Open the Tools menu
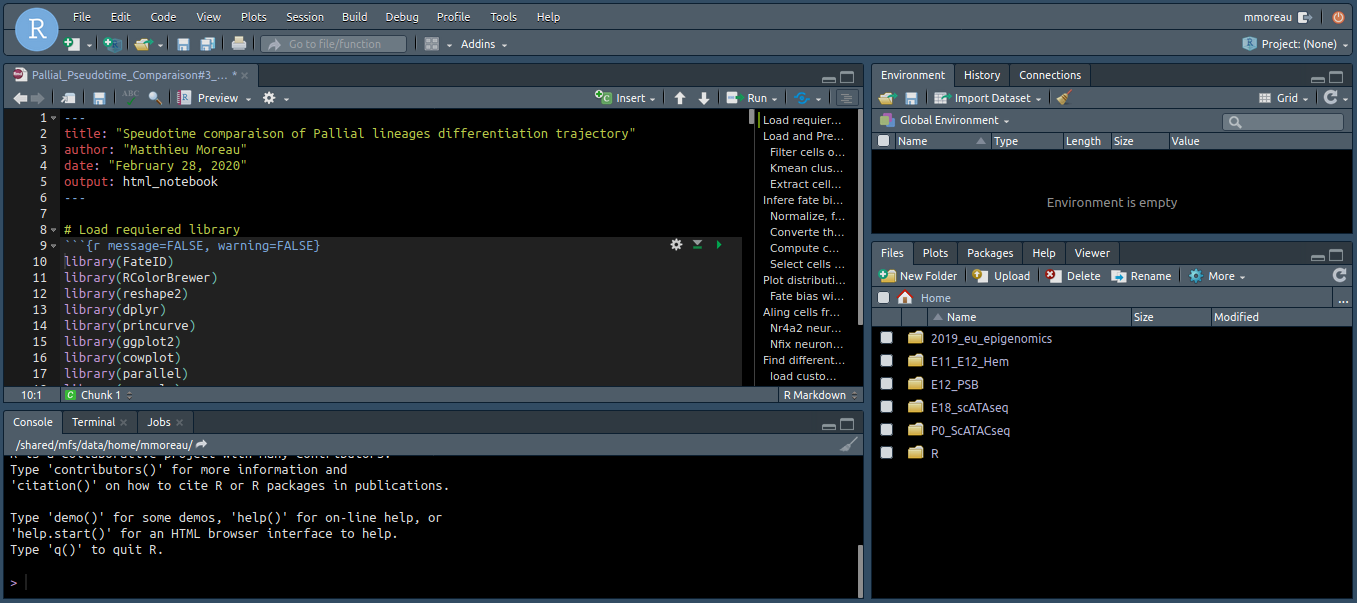 504,17
